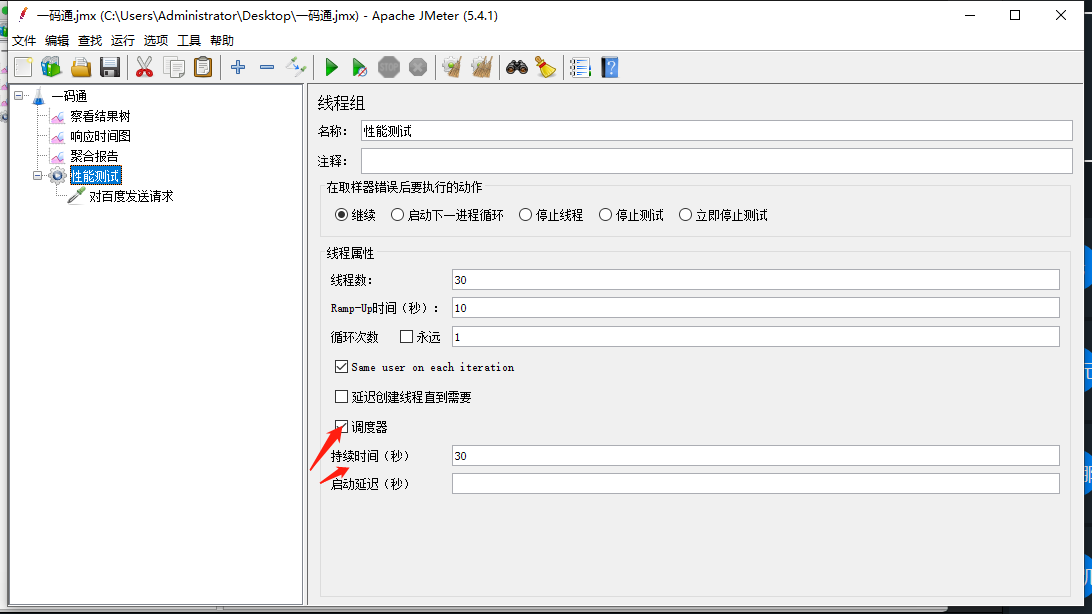
Task: Click the 对百度发送请求 sampler pipette icon
Action: 77,196
